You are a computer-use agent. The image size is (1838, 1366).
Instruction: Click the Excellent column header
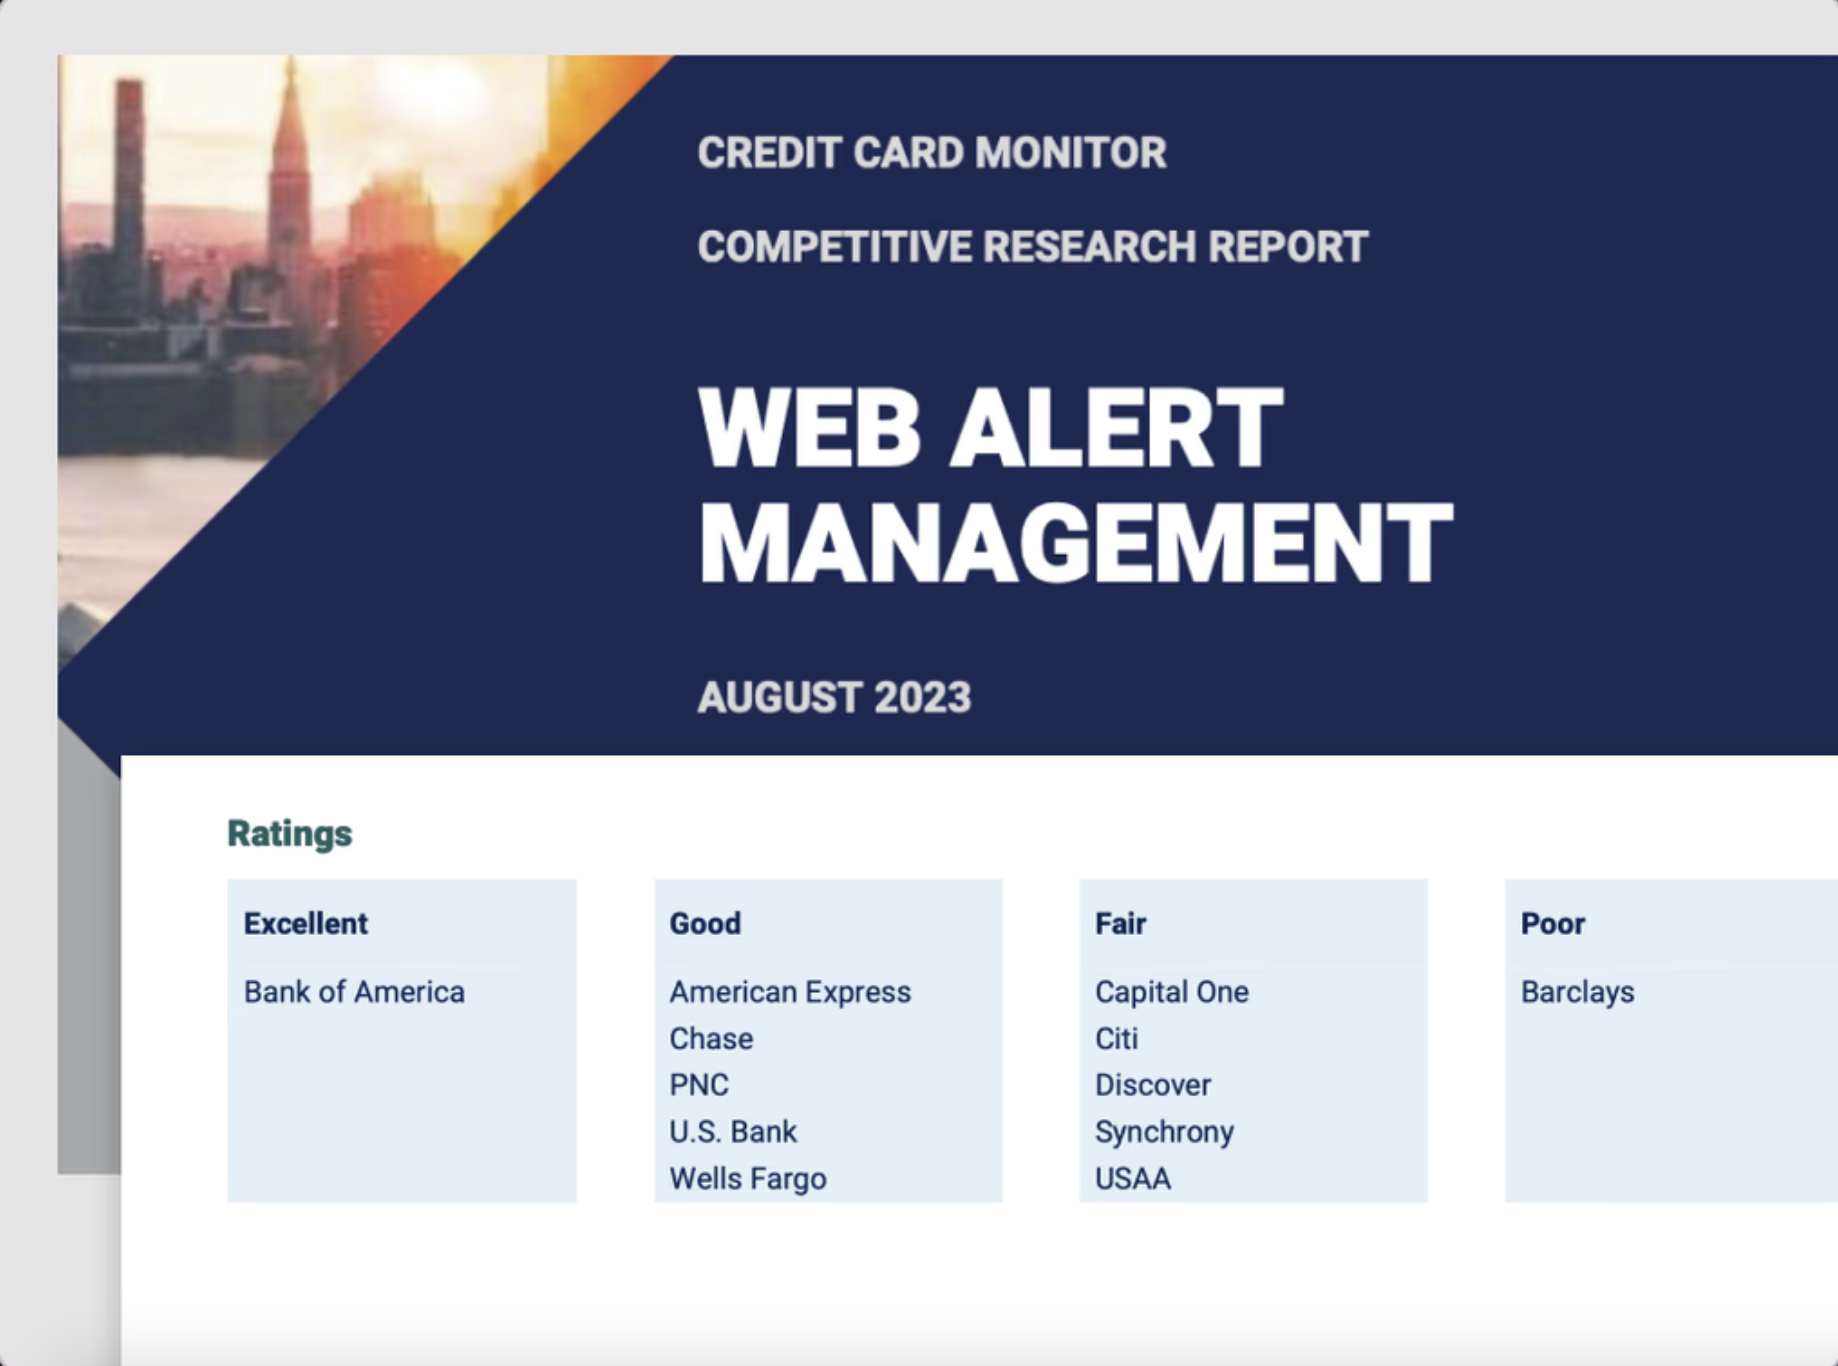[305, 923]
